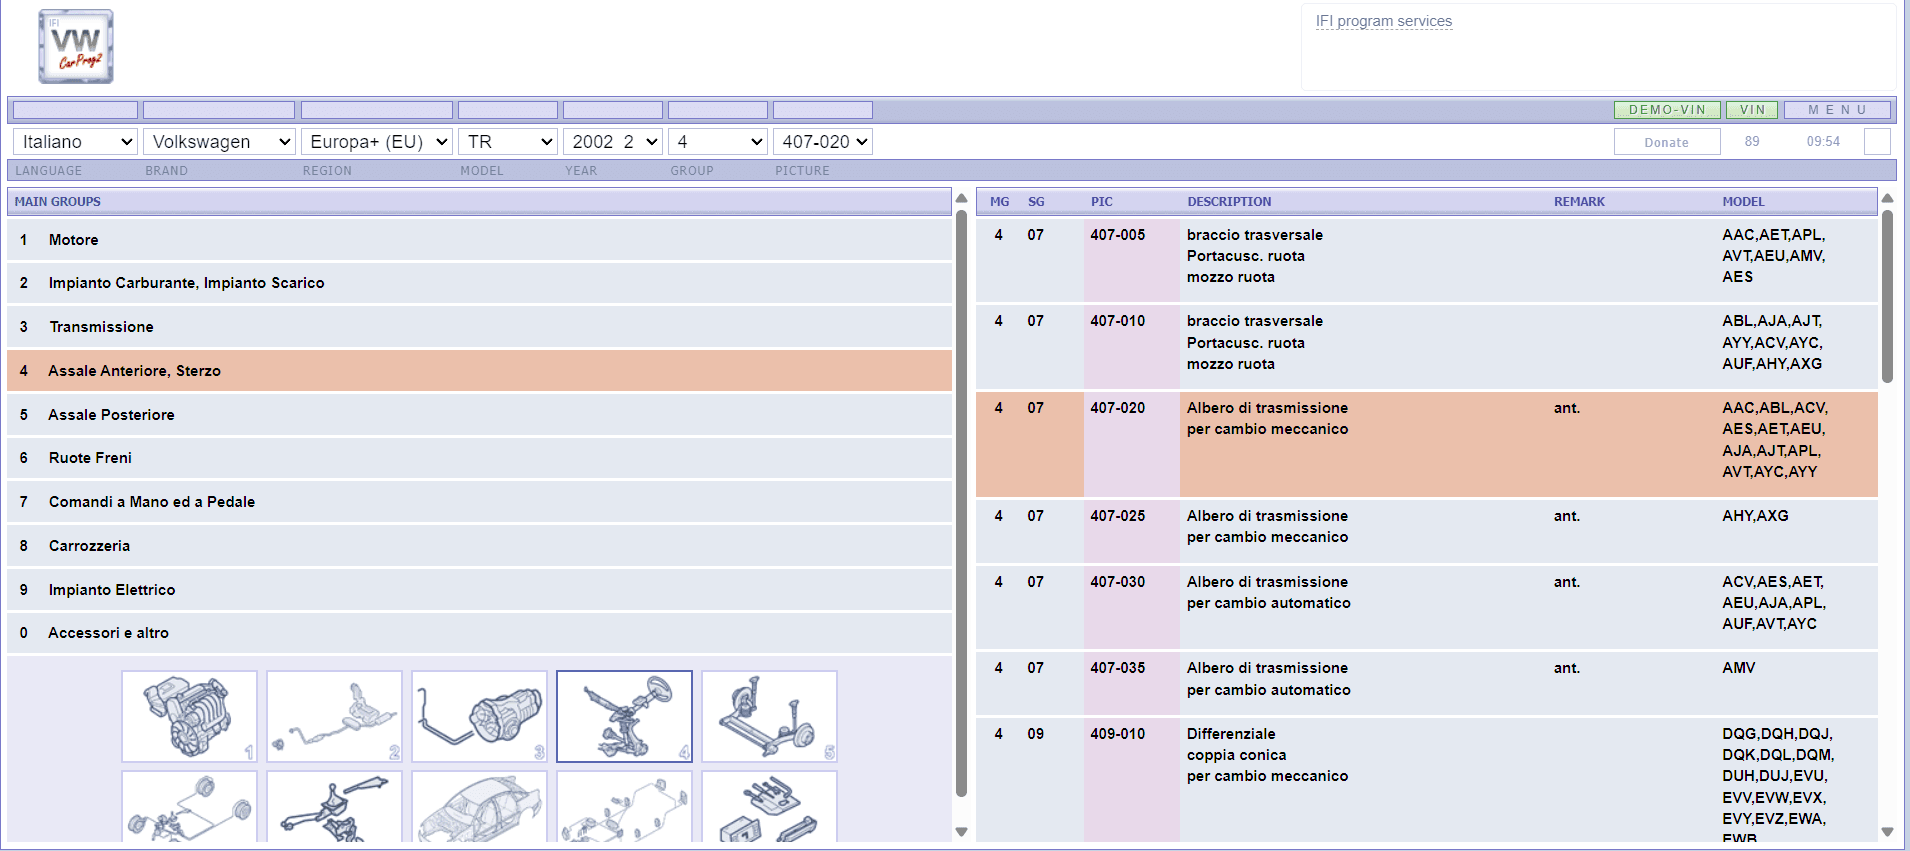Open the Brand dropdown showing Volkswagen
Image resolution: width=1910 pixels, height=851 pixels.
(x=219, y=142)
